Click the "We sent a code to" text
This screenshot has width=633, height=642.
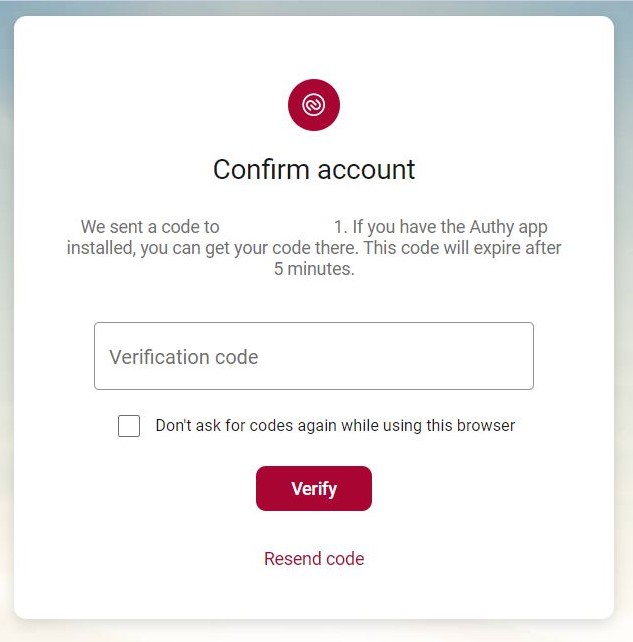(x=150, y=228)
